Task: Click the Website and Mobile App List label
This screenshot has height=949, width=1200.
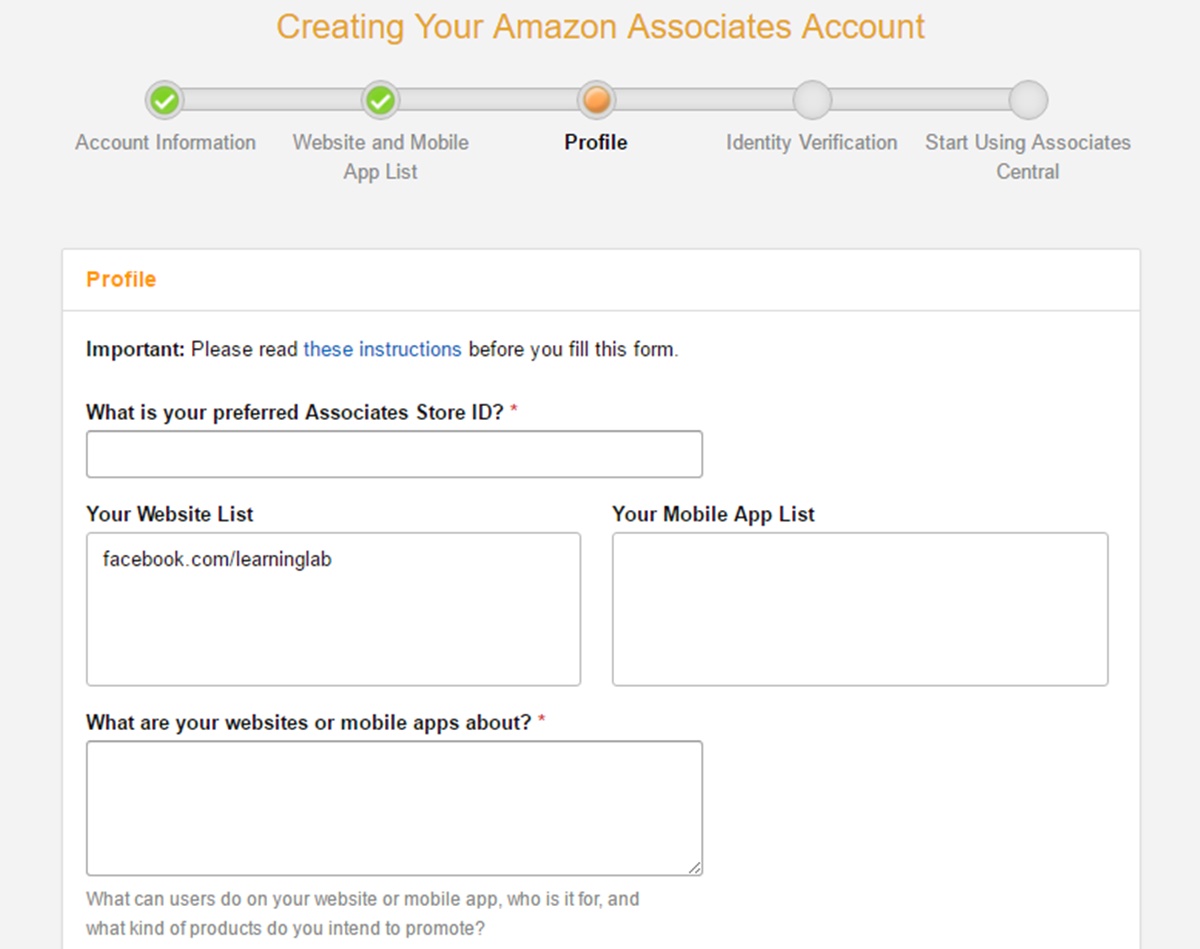Action: click(380, 157)
